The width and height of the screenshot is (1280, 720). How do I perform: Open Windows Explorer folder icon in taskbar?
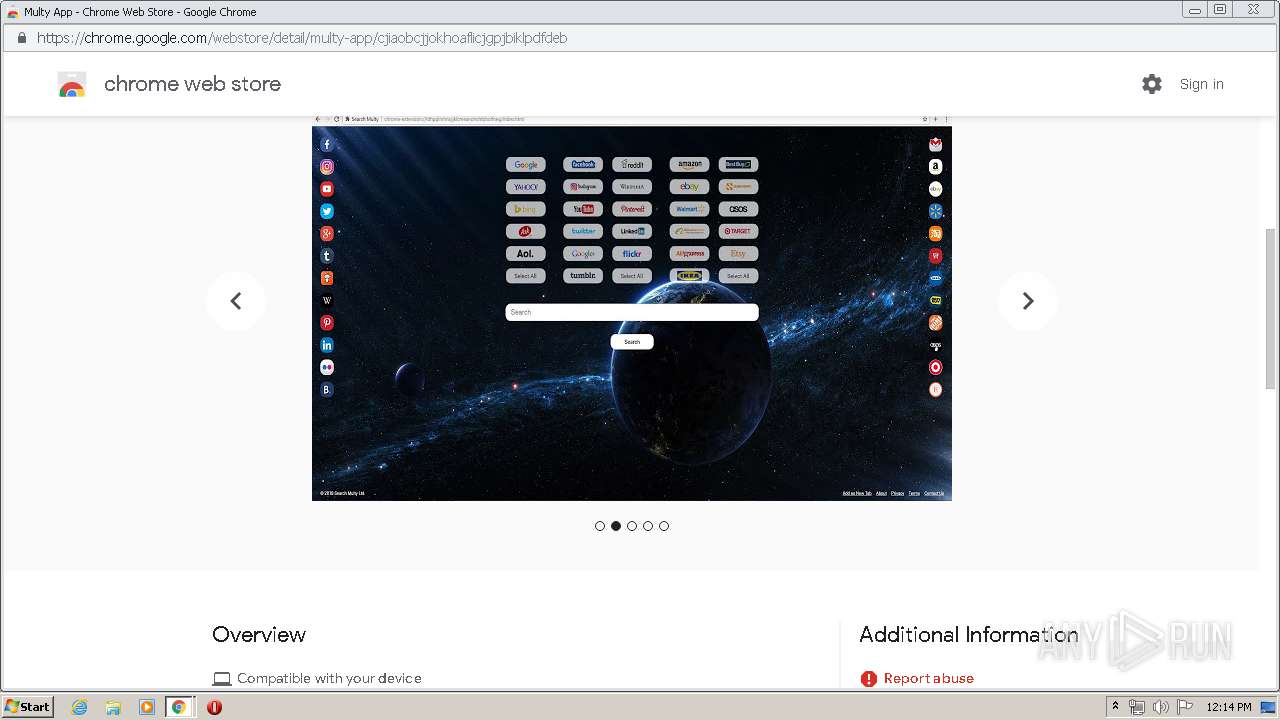point(113,707)
